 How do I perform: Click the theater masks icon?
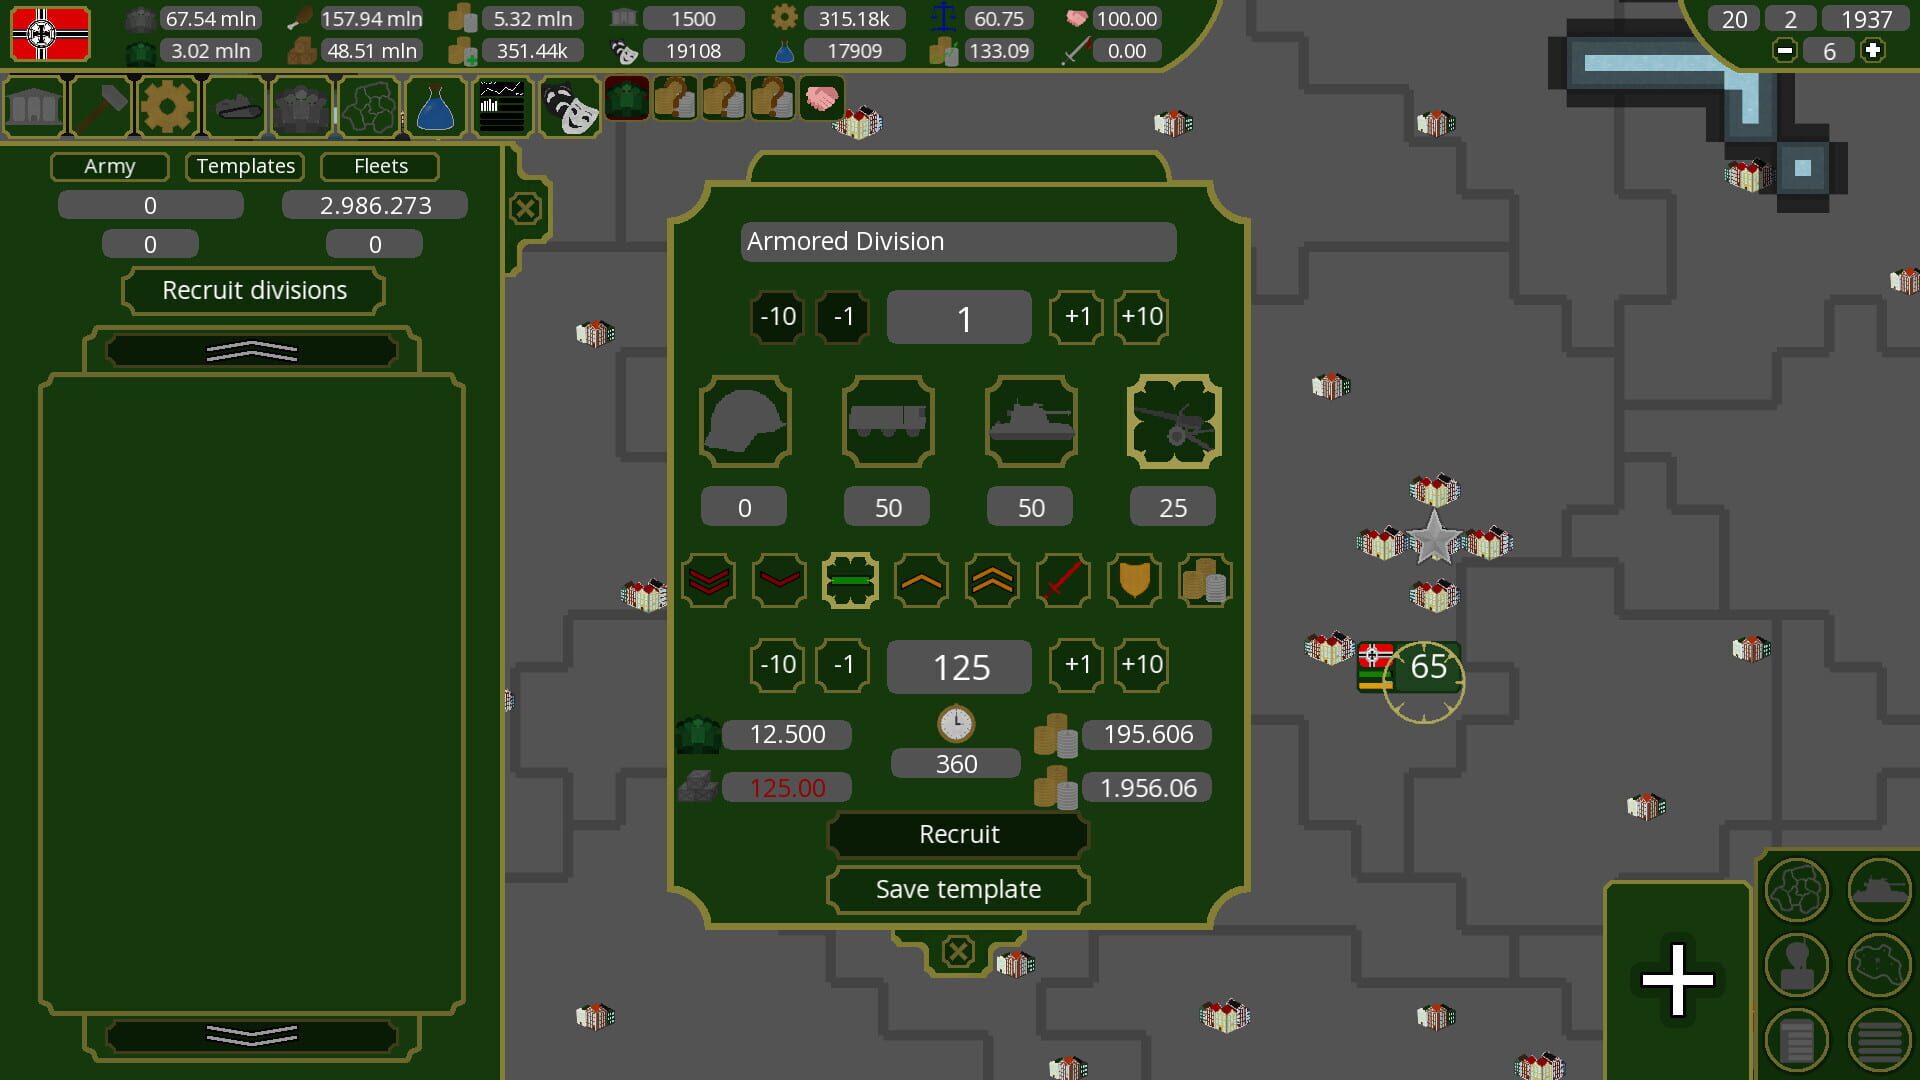click(x=569, y=106)
